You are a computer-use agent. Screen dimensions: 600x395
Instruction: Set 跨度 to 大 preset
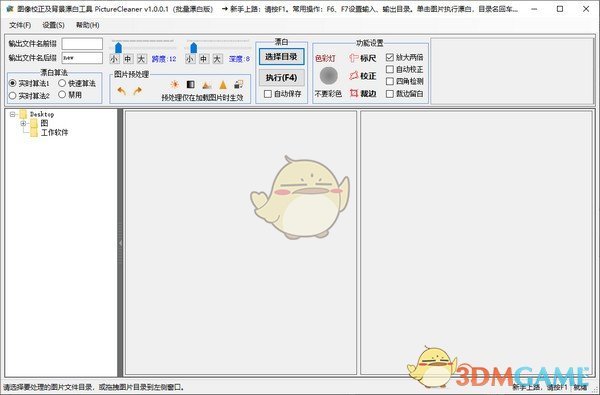[142, 59]
